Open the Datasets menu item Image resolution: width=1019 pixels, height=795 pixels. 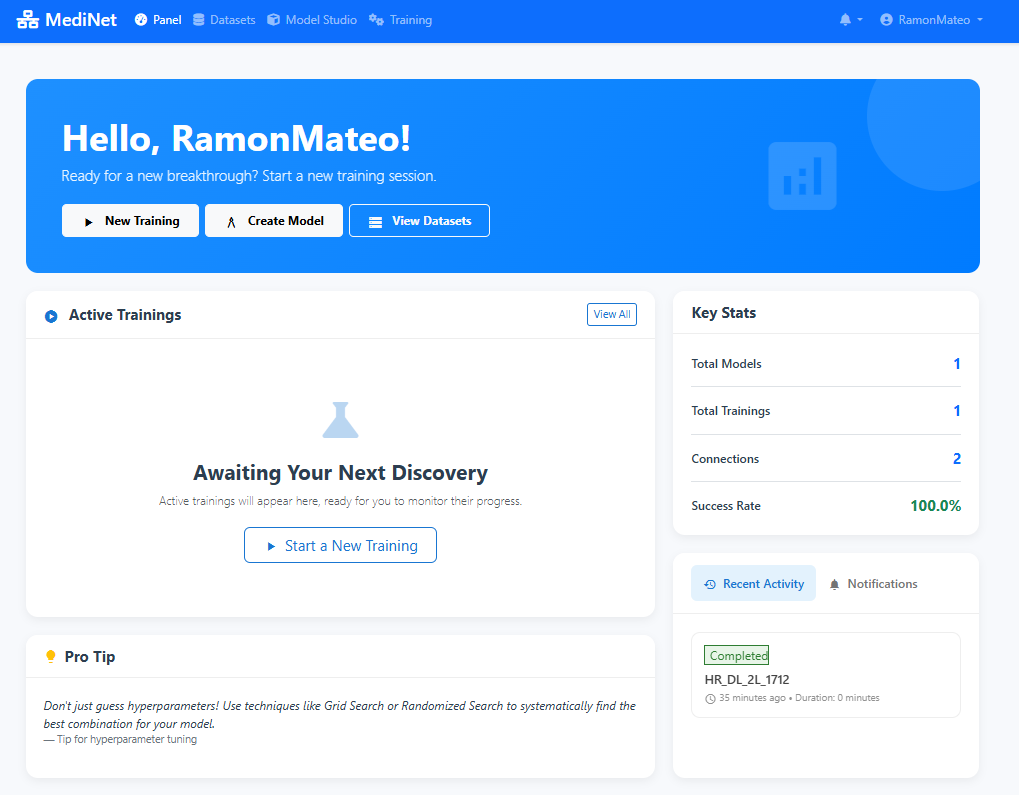click(224, 20)
